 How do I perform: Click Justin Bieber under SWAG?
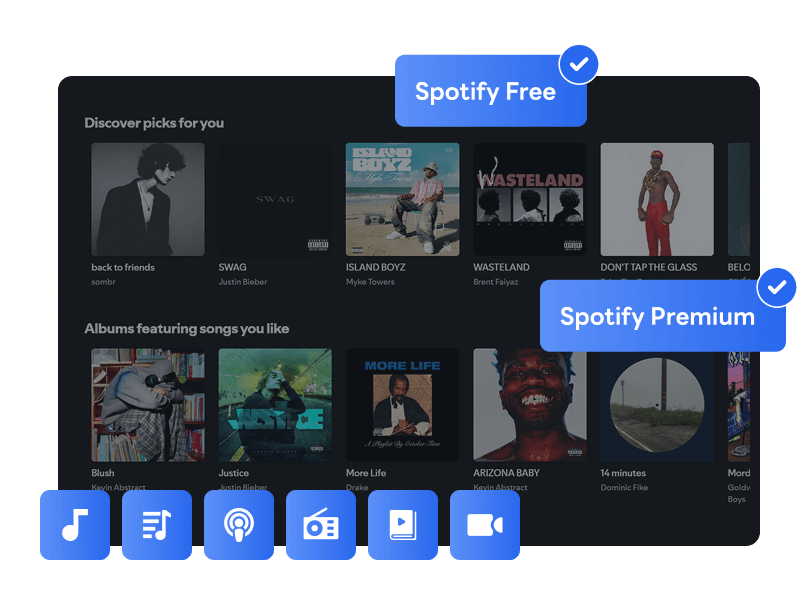243,282
